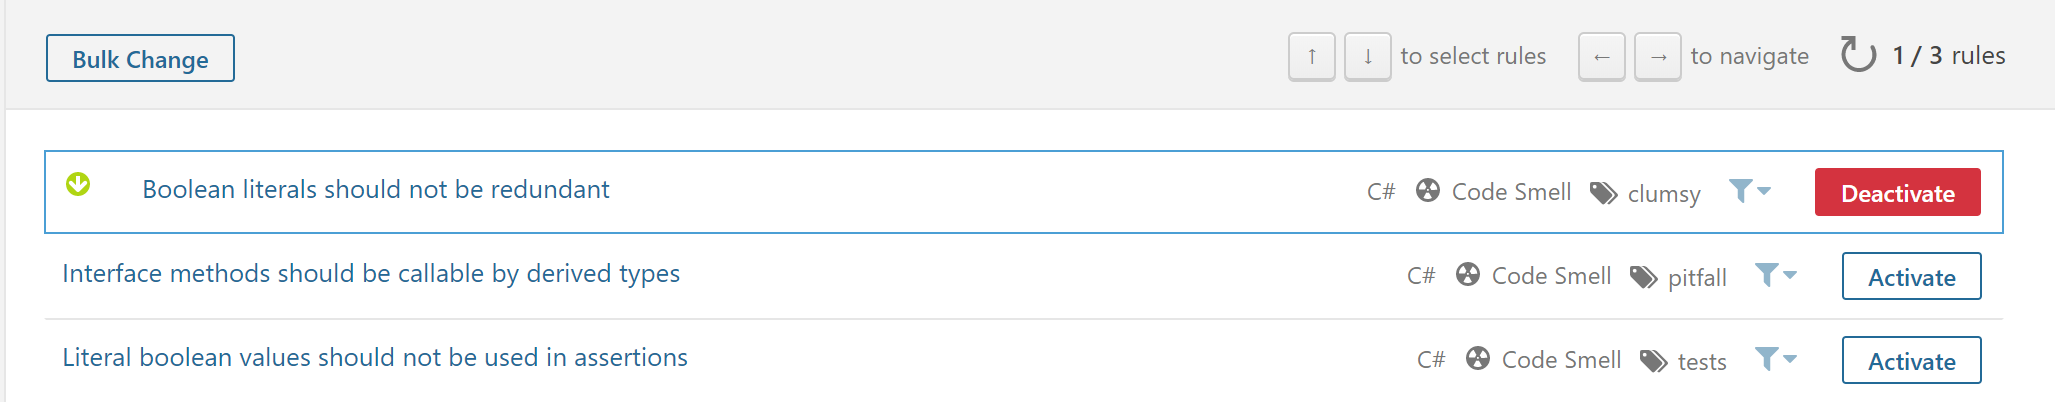Expand filter dropdown for Boolean literals rule

1749,190
